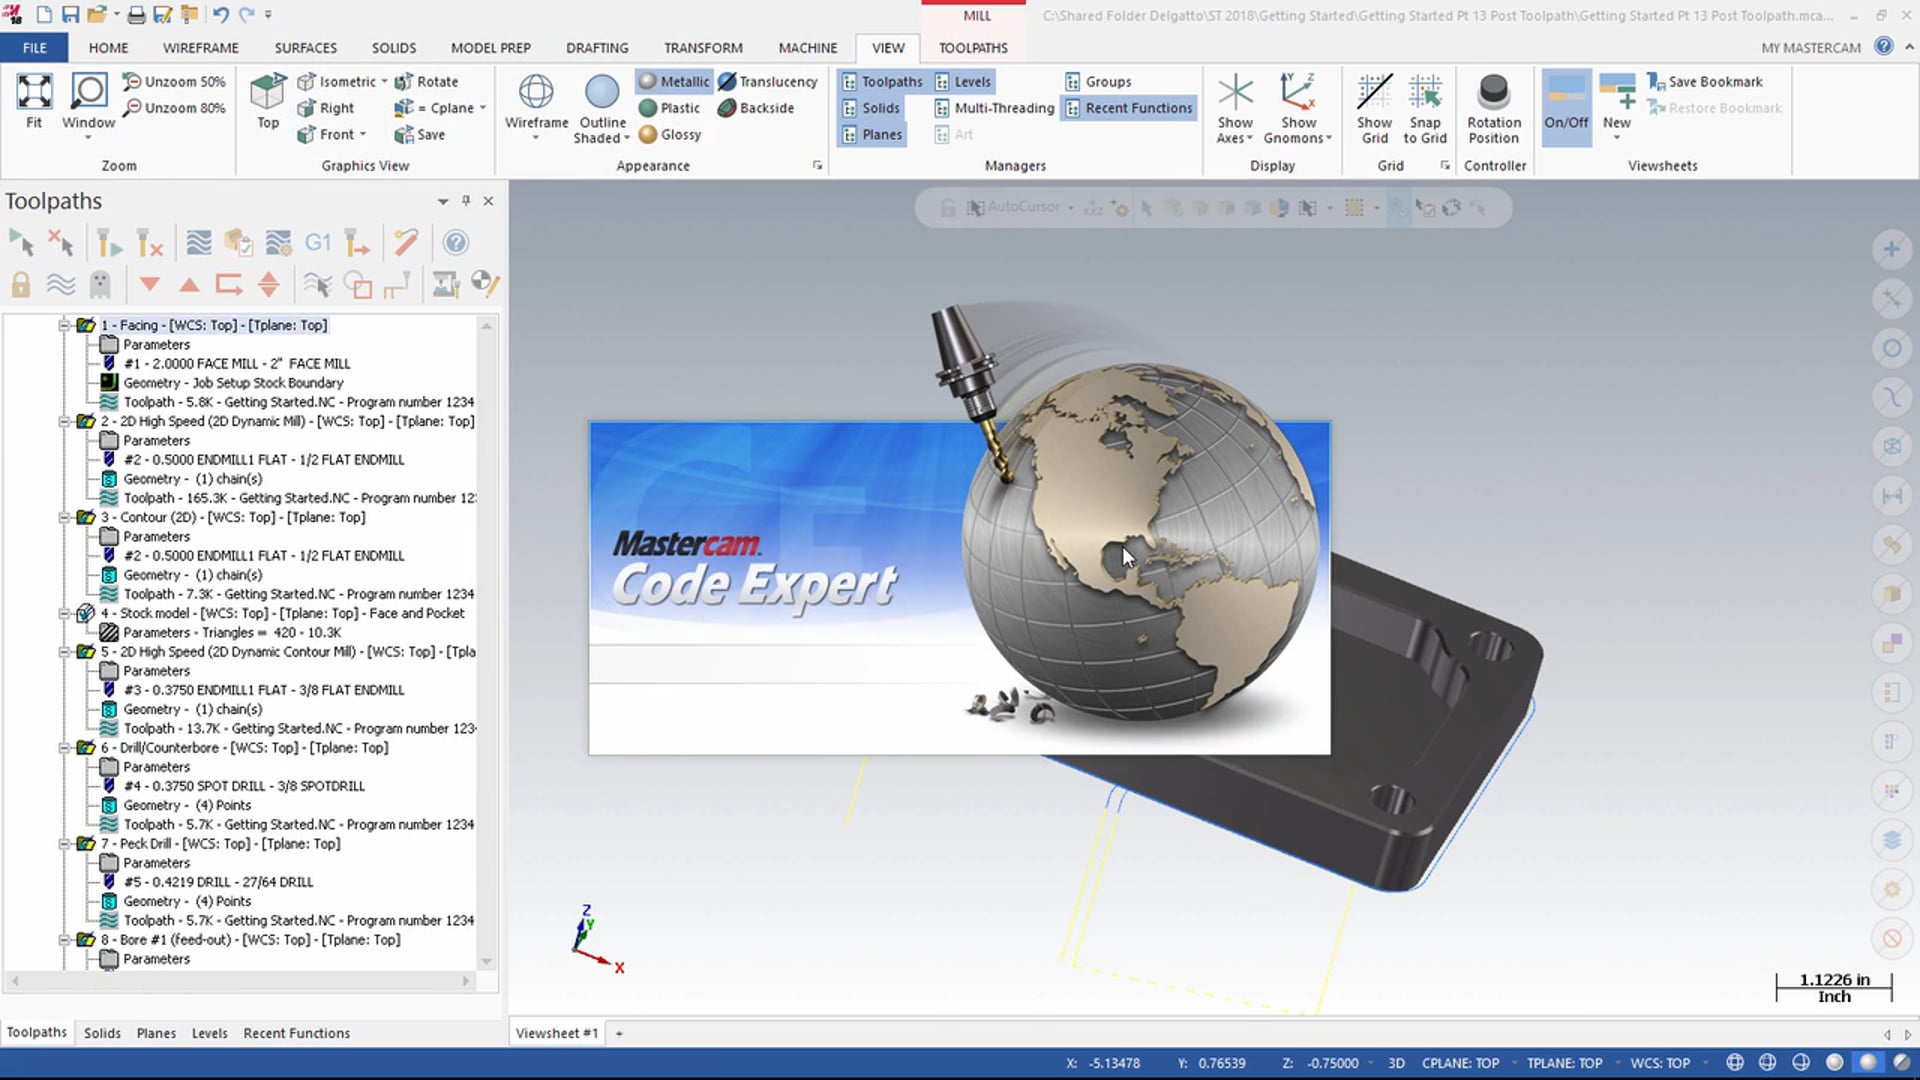Switch to WIREFRAME ribbon tab
This screenshot has height=1080, width=1920.
tap(200, 47)
